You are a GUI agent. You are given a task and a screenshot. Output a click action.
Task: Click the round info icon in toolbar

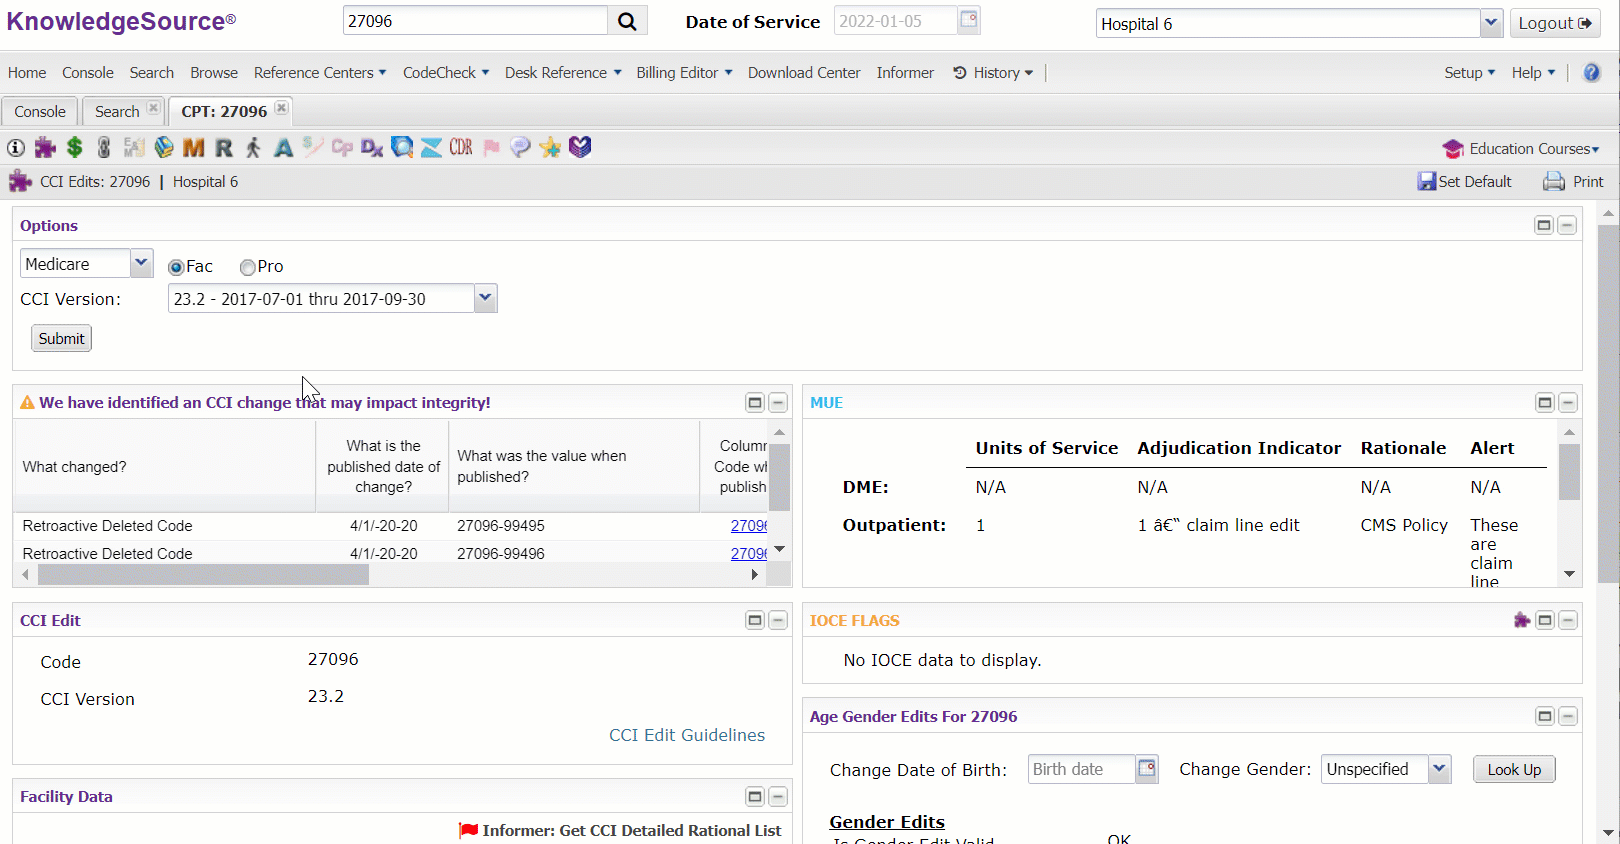click(16, 148)
